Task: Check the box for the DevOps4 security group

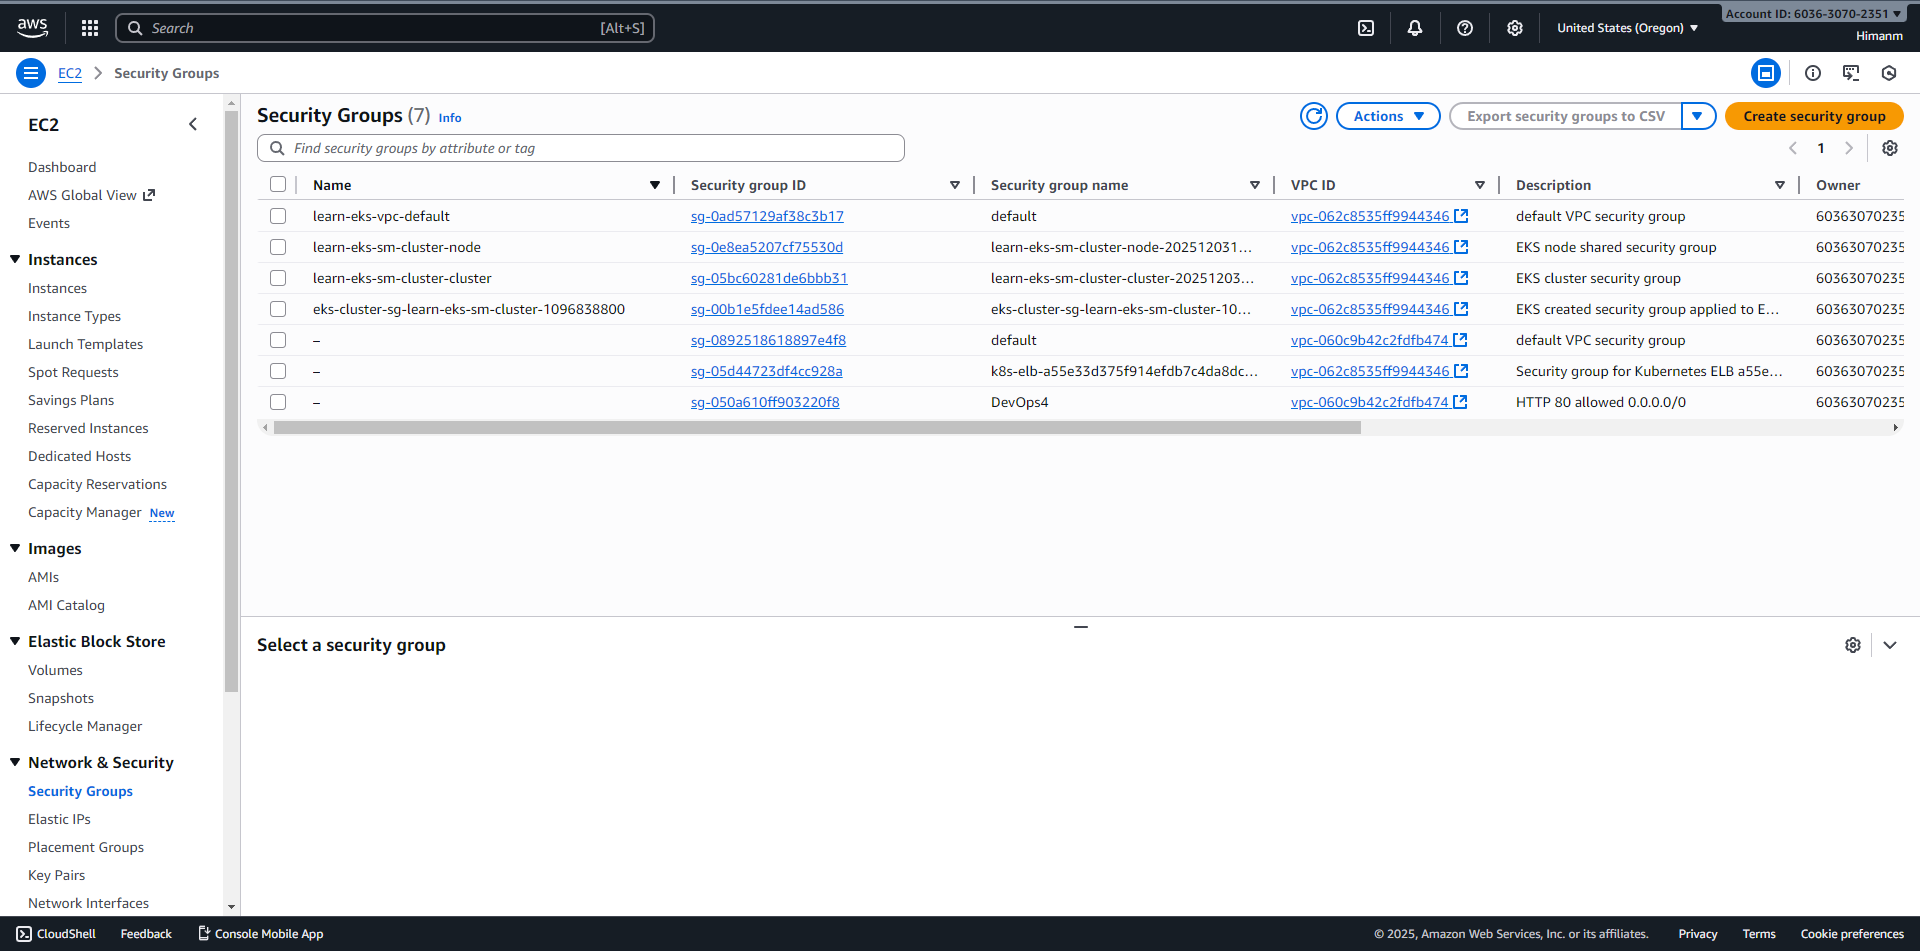Action: point(278,402)
